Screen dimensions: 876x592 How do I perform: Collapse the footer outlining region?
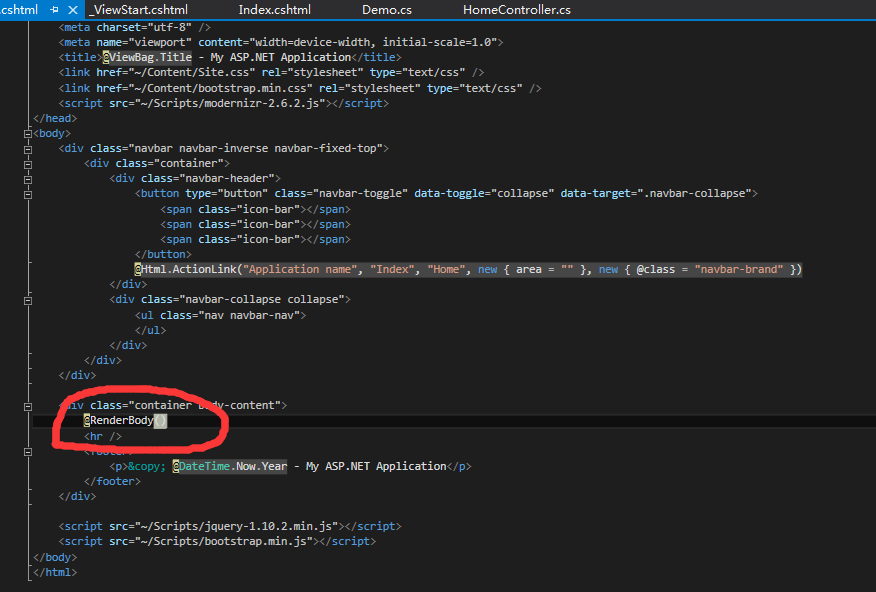click(28, 452)
